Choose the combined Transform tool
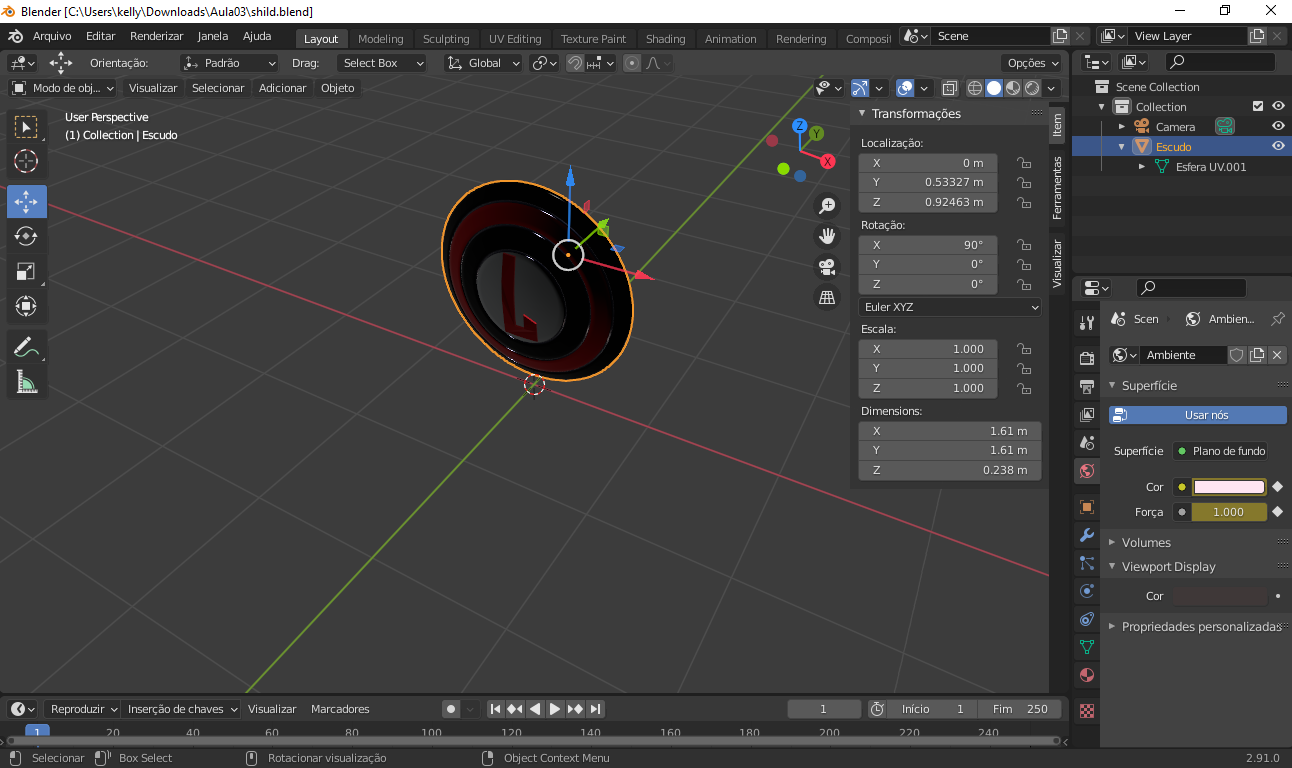 tap(27, 306)
